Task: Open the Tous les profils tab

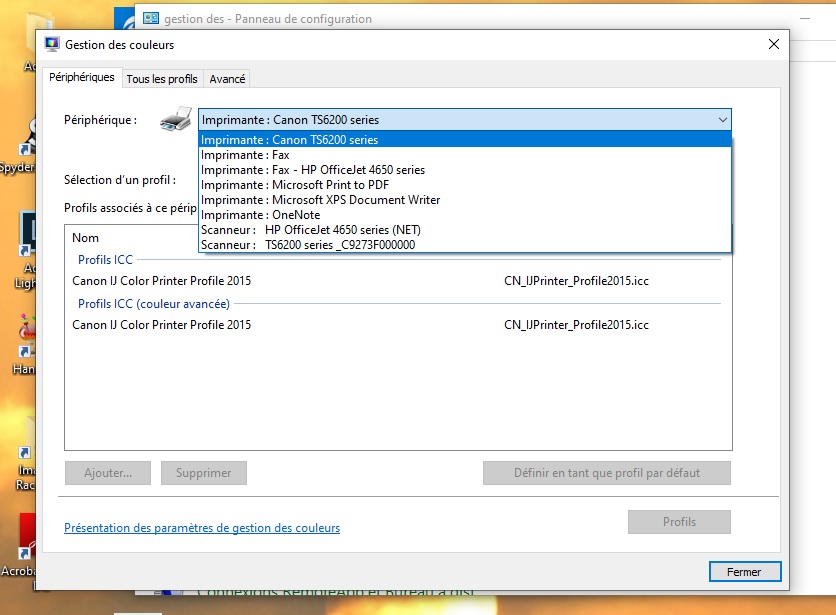Action: pos(162,79)
